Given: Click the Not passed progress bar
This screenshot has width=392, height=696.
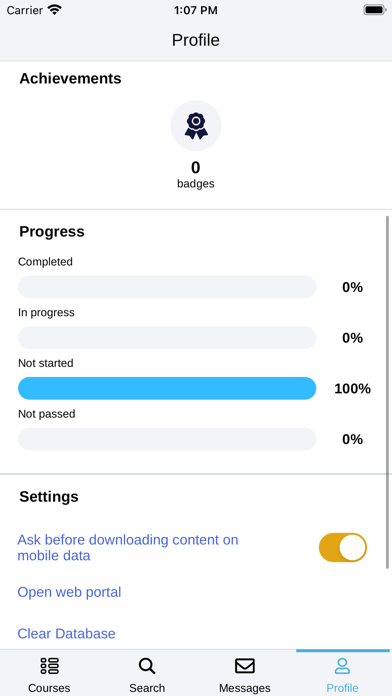Looking at the screenshot, I should [x=167, y=439].
